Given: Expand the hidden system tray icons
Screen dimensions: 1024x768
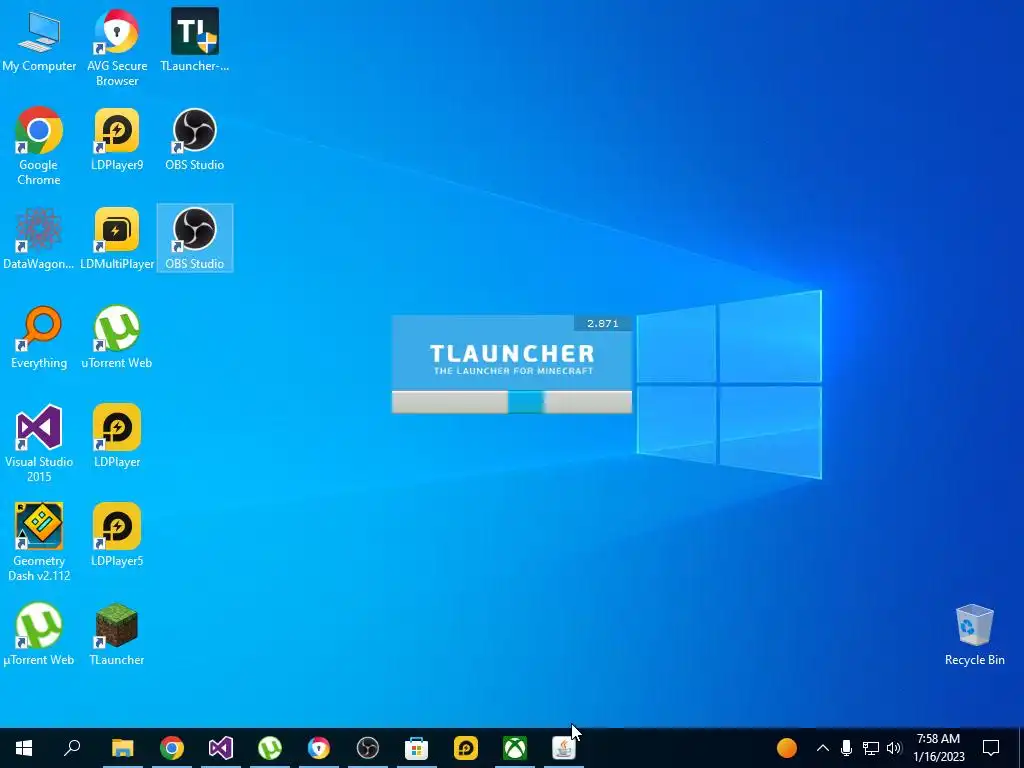Looking at the screenshot, I should [823, 748].
